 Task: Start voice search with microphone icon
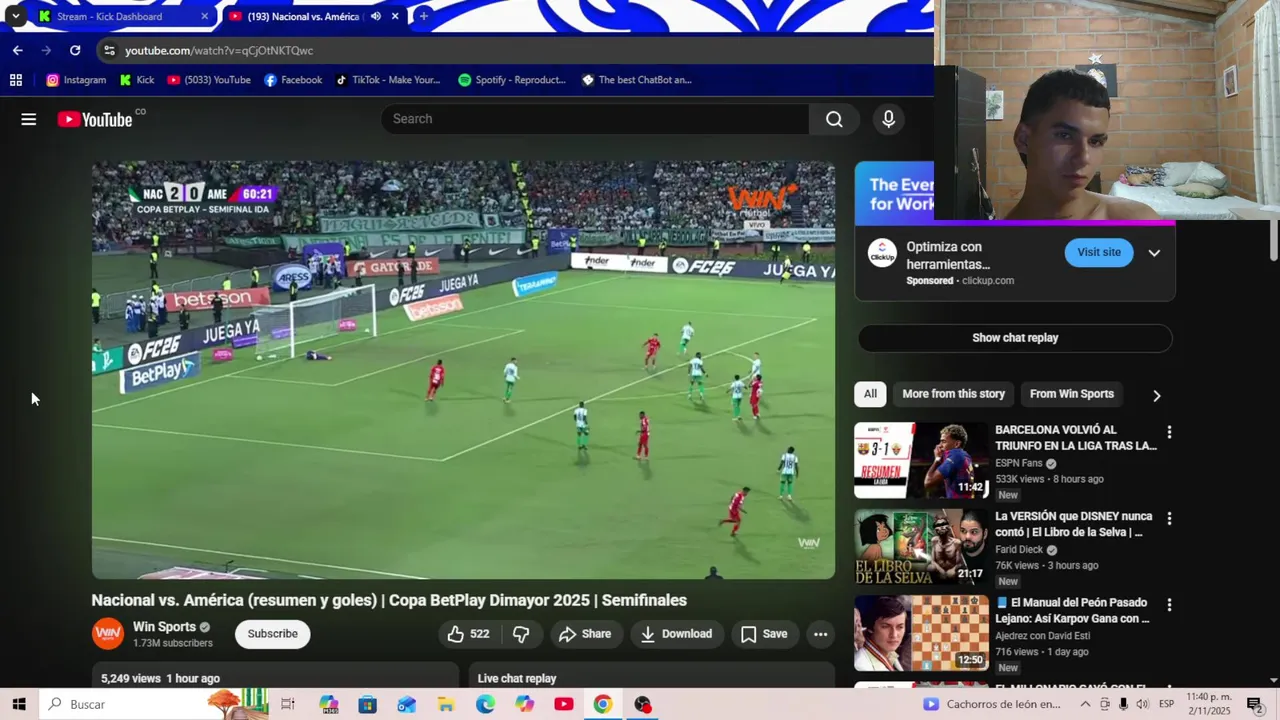pos(888,119)
